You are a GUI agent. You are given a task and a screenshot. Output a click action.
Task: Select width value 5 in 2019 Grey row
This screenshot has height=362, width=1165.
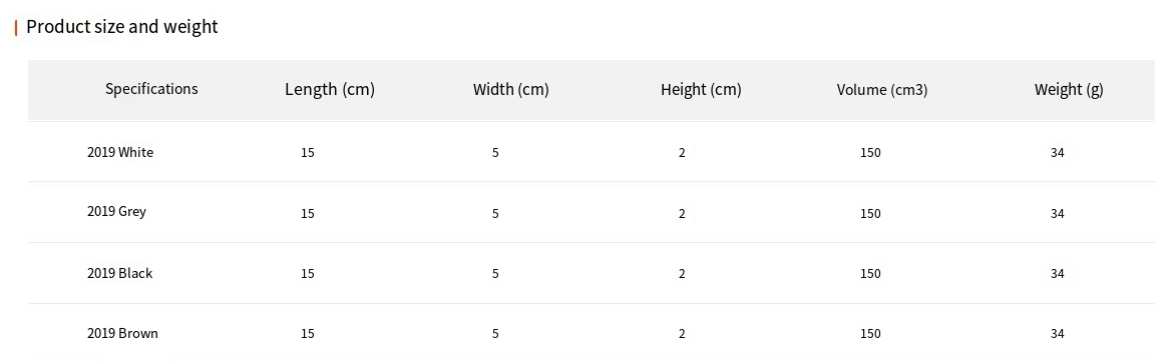click(x=495, y=214)
